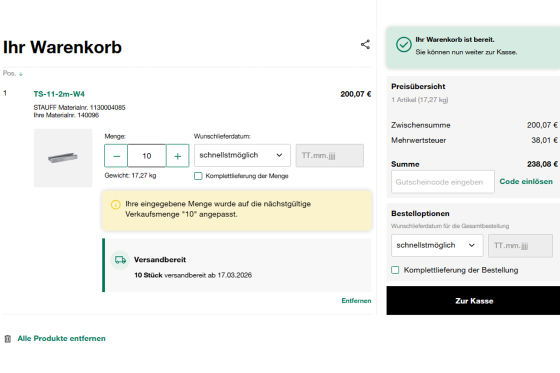This screenshot has width=560, height=373.
Task: Click 'Ihre Materialnr. 140096' text
Action: point(66,115)
